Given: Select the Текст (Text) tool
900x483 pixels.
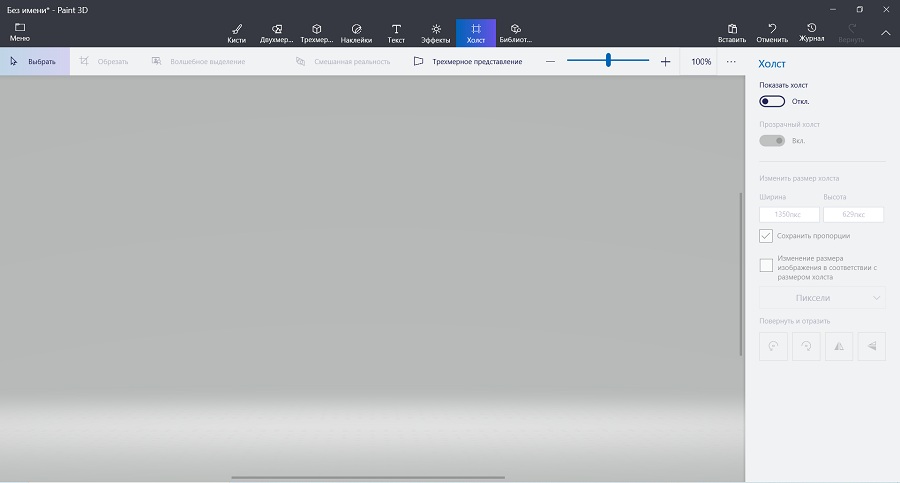Looking at the screenshot, I should point(396,33).
